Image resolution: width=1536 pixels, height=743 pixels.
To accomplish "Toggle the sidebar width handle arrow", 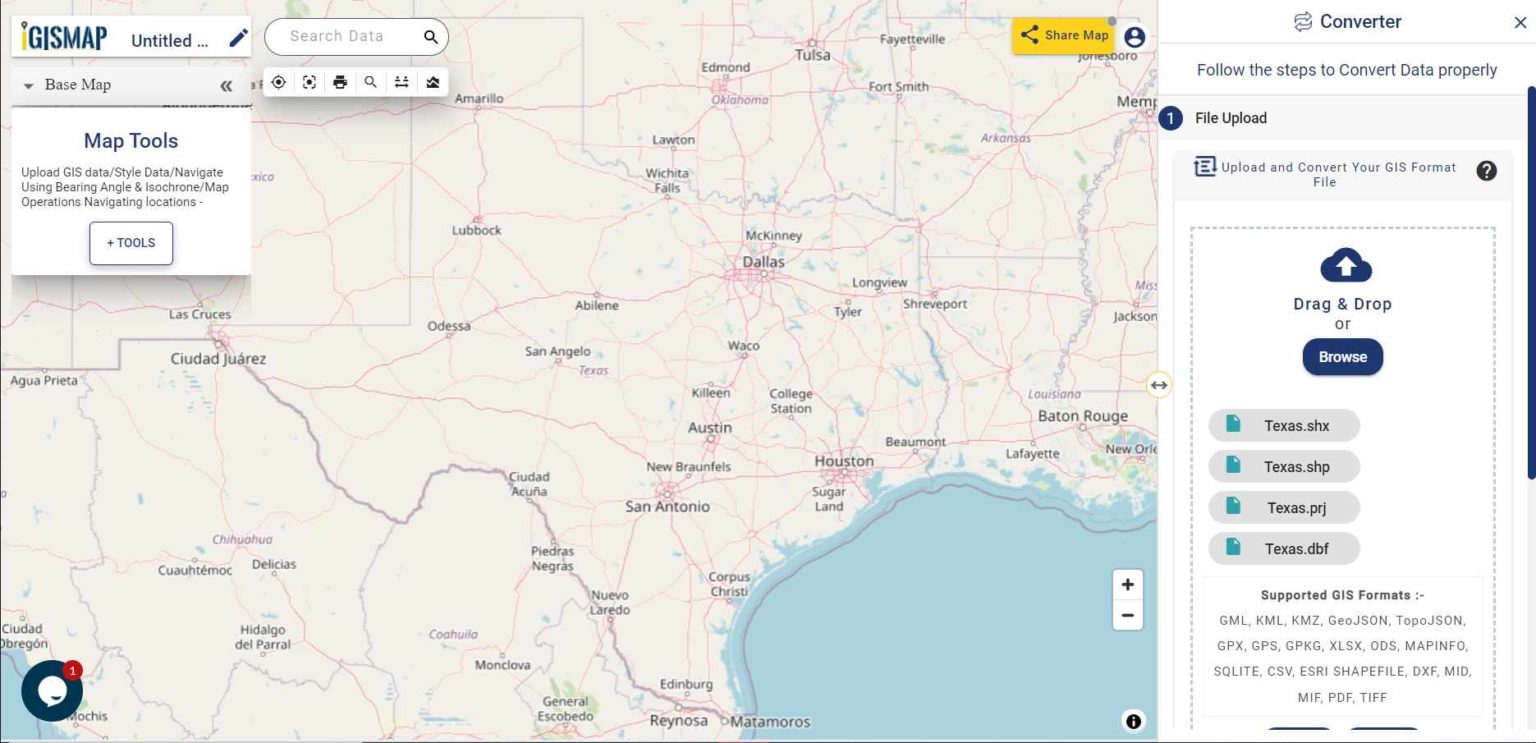I will [x=1158, y=385].
